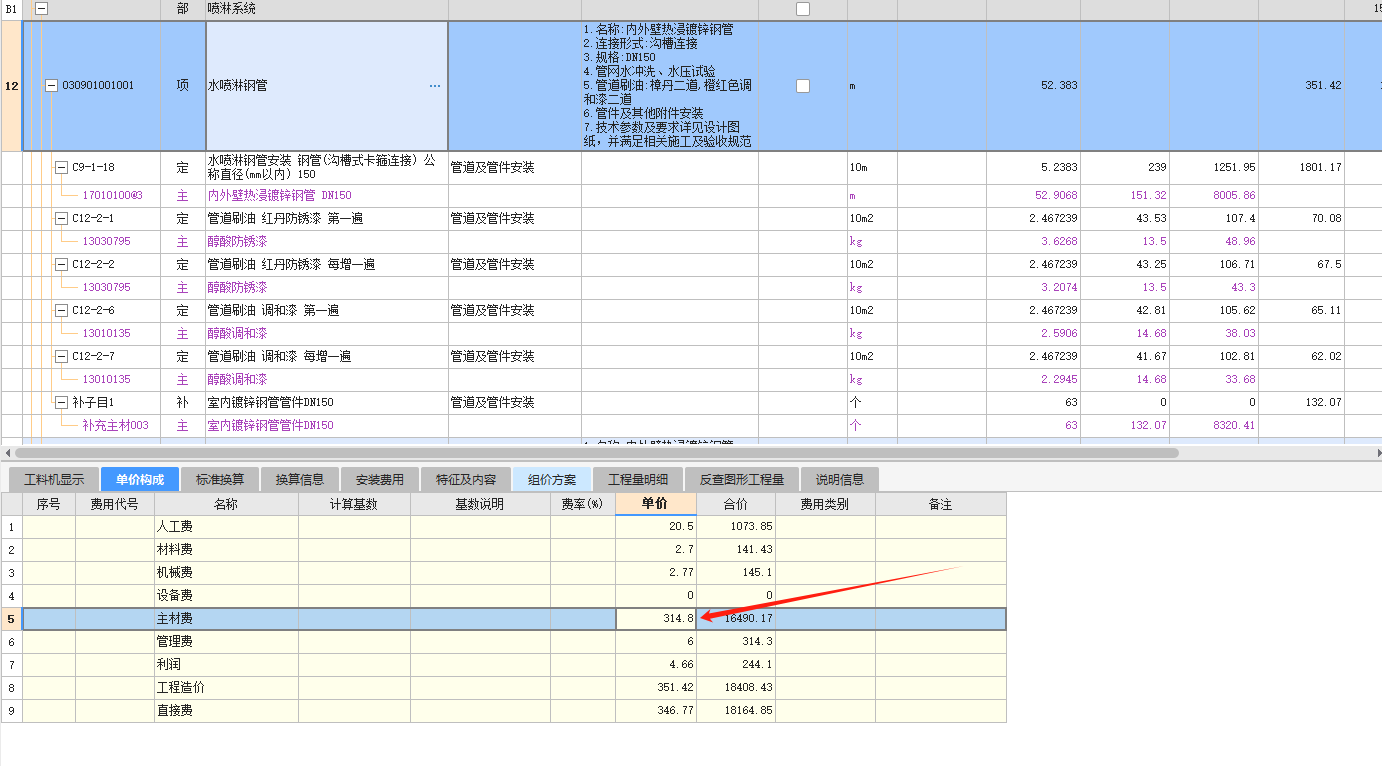Click the 计算基数 column header
The height and width of the screenshot is (766, 1382).
[354, 504]
